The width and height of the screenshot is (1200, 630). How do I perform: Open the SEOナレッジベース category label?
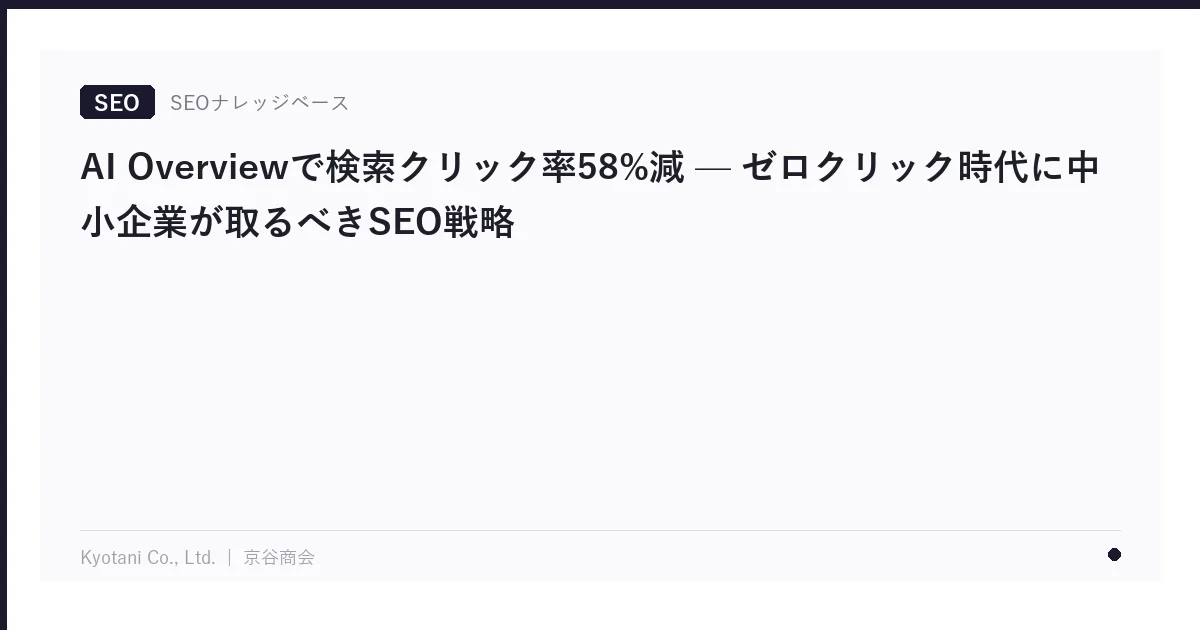point(259,102)
